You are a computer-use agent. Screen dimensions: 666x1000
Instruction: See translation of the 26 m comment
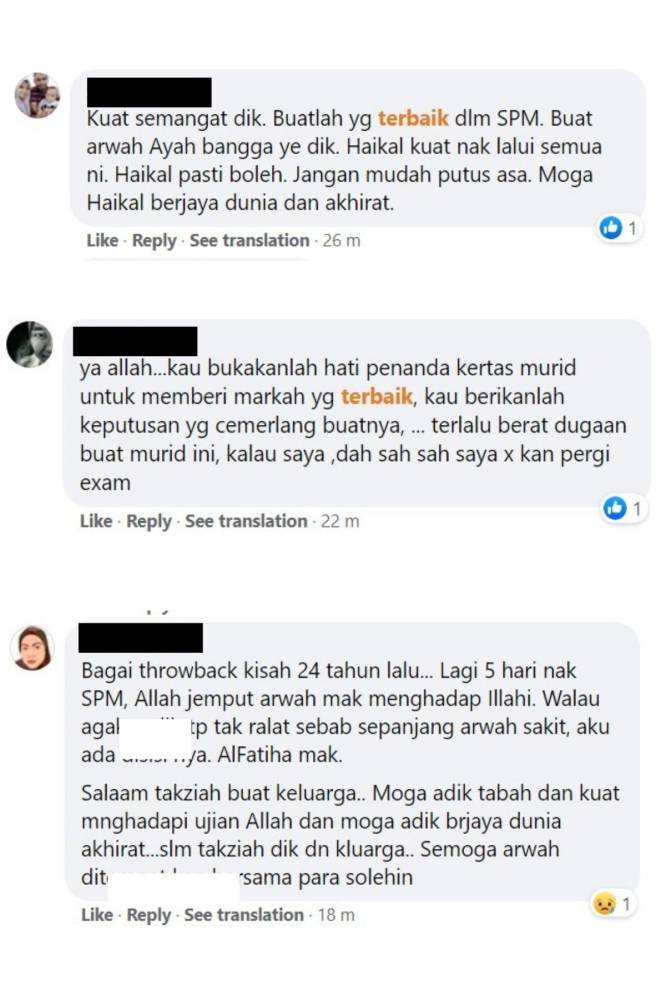[x=249, y=240]
